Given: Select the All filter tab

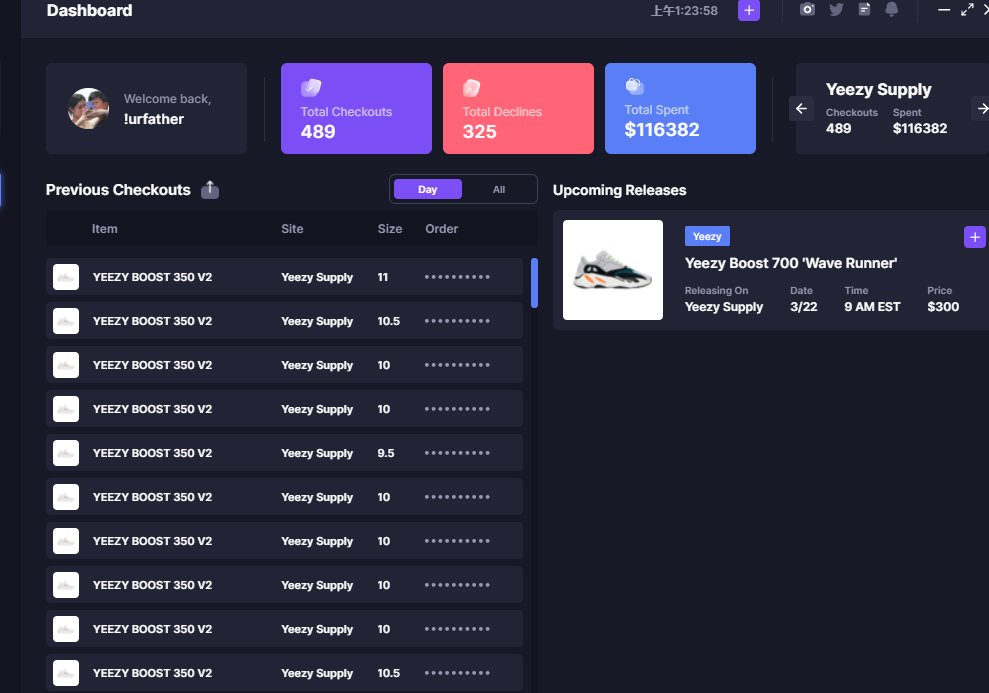Looking at the screenshot, I should point(499,189).
